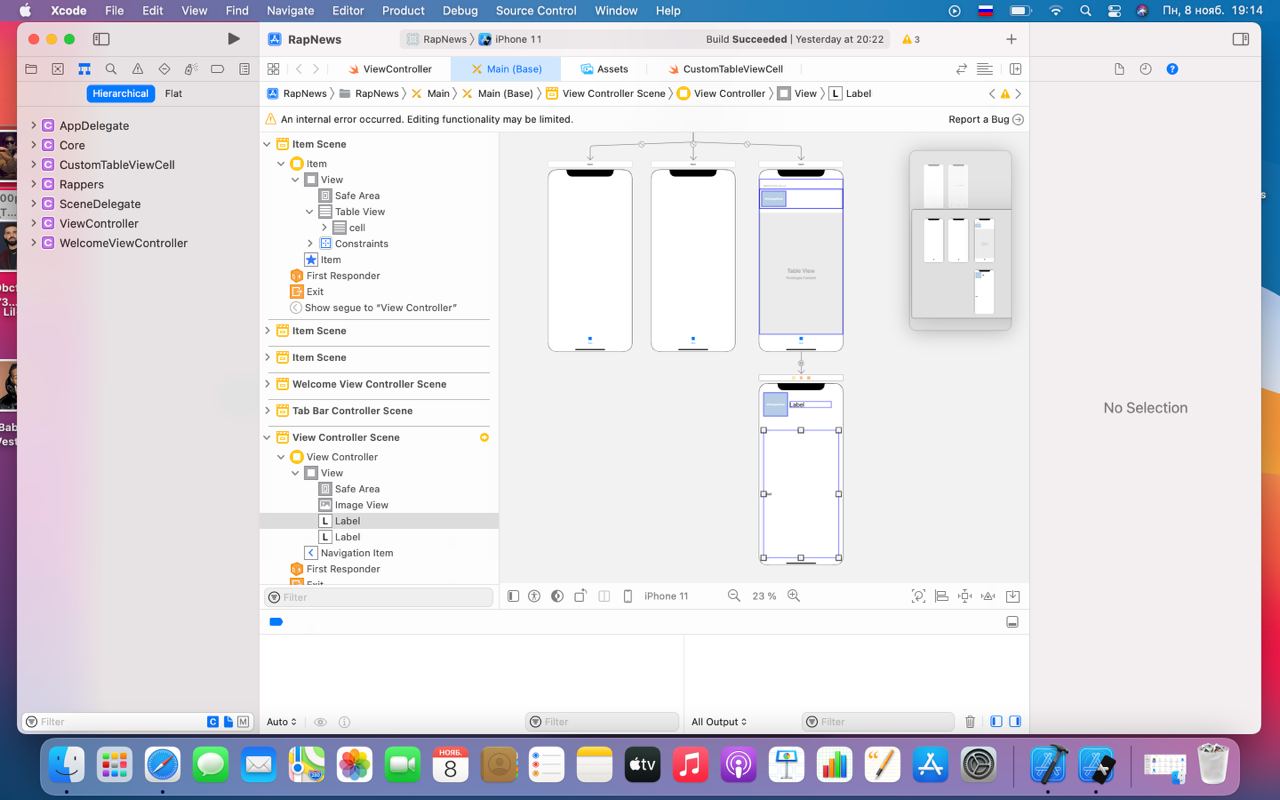The image size is (1280, 800).
Task: Open the source control navigator
Action: (58, 69)
